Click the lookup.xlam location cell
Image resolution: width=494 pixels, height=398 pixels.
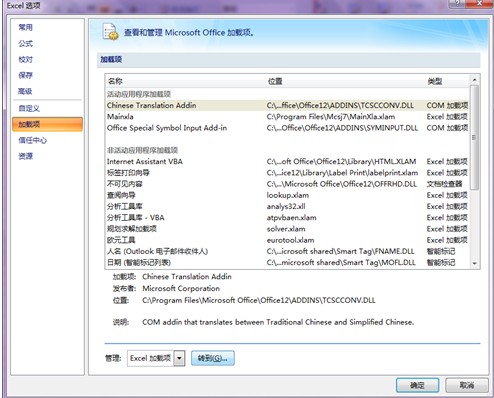coord(288,195)
